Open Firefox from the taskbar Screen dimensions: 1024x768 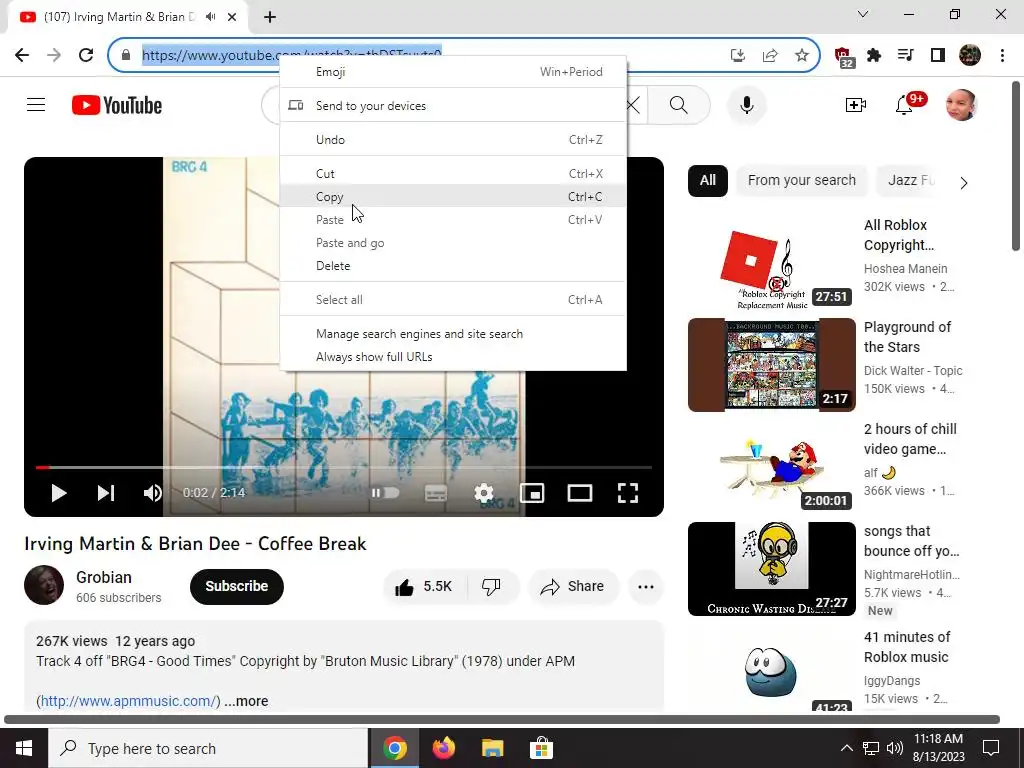[x=443, y=748]
